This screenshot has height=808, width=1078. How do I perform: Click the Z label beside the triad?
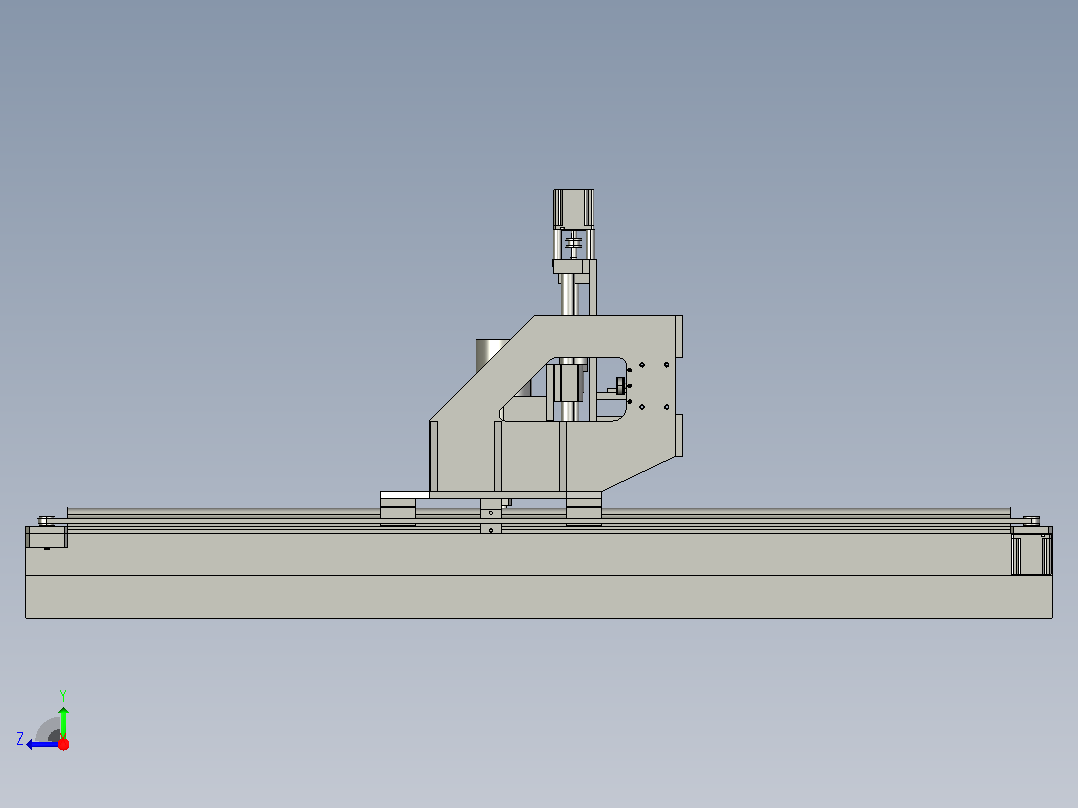20,739
